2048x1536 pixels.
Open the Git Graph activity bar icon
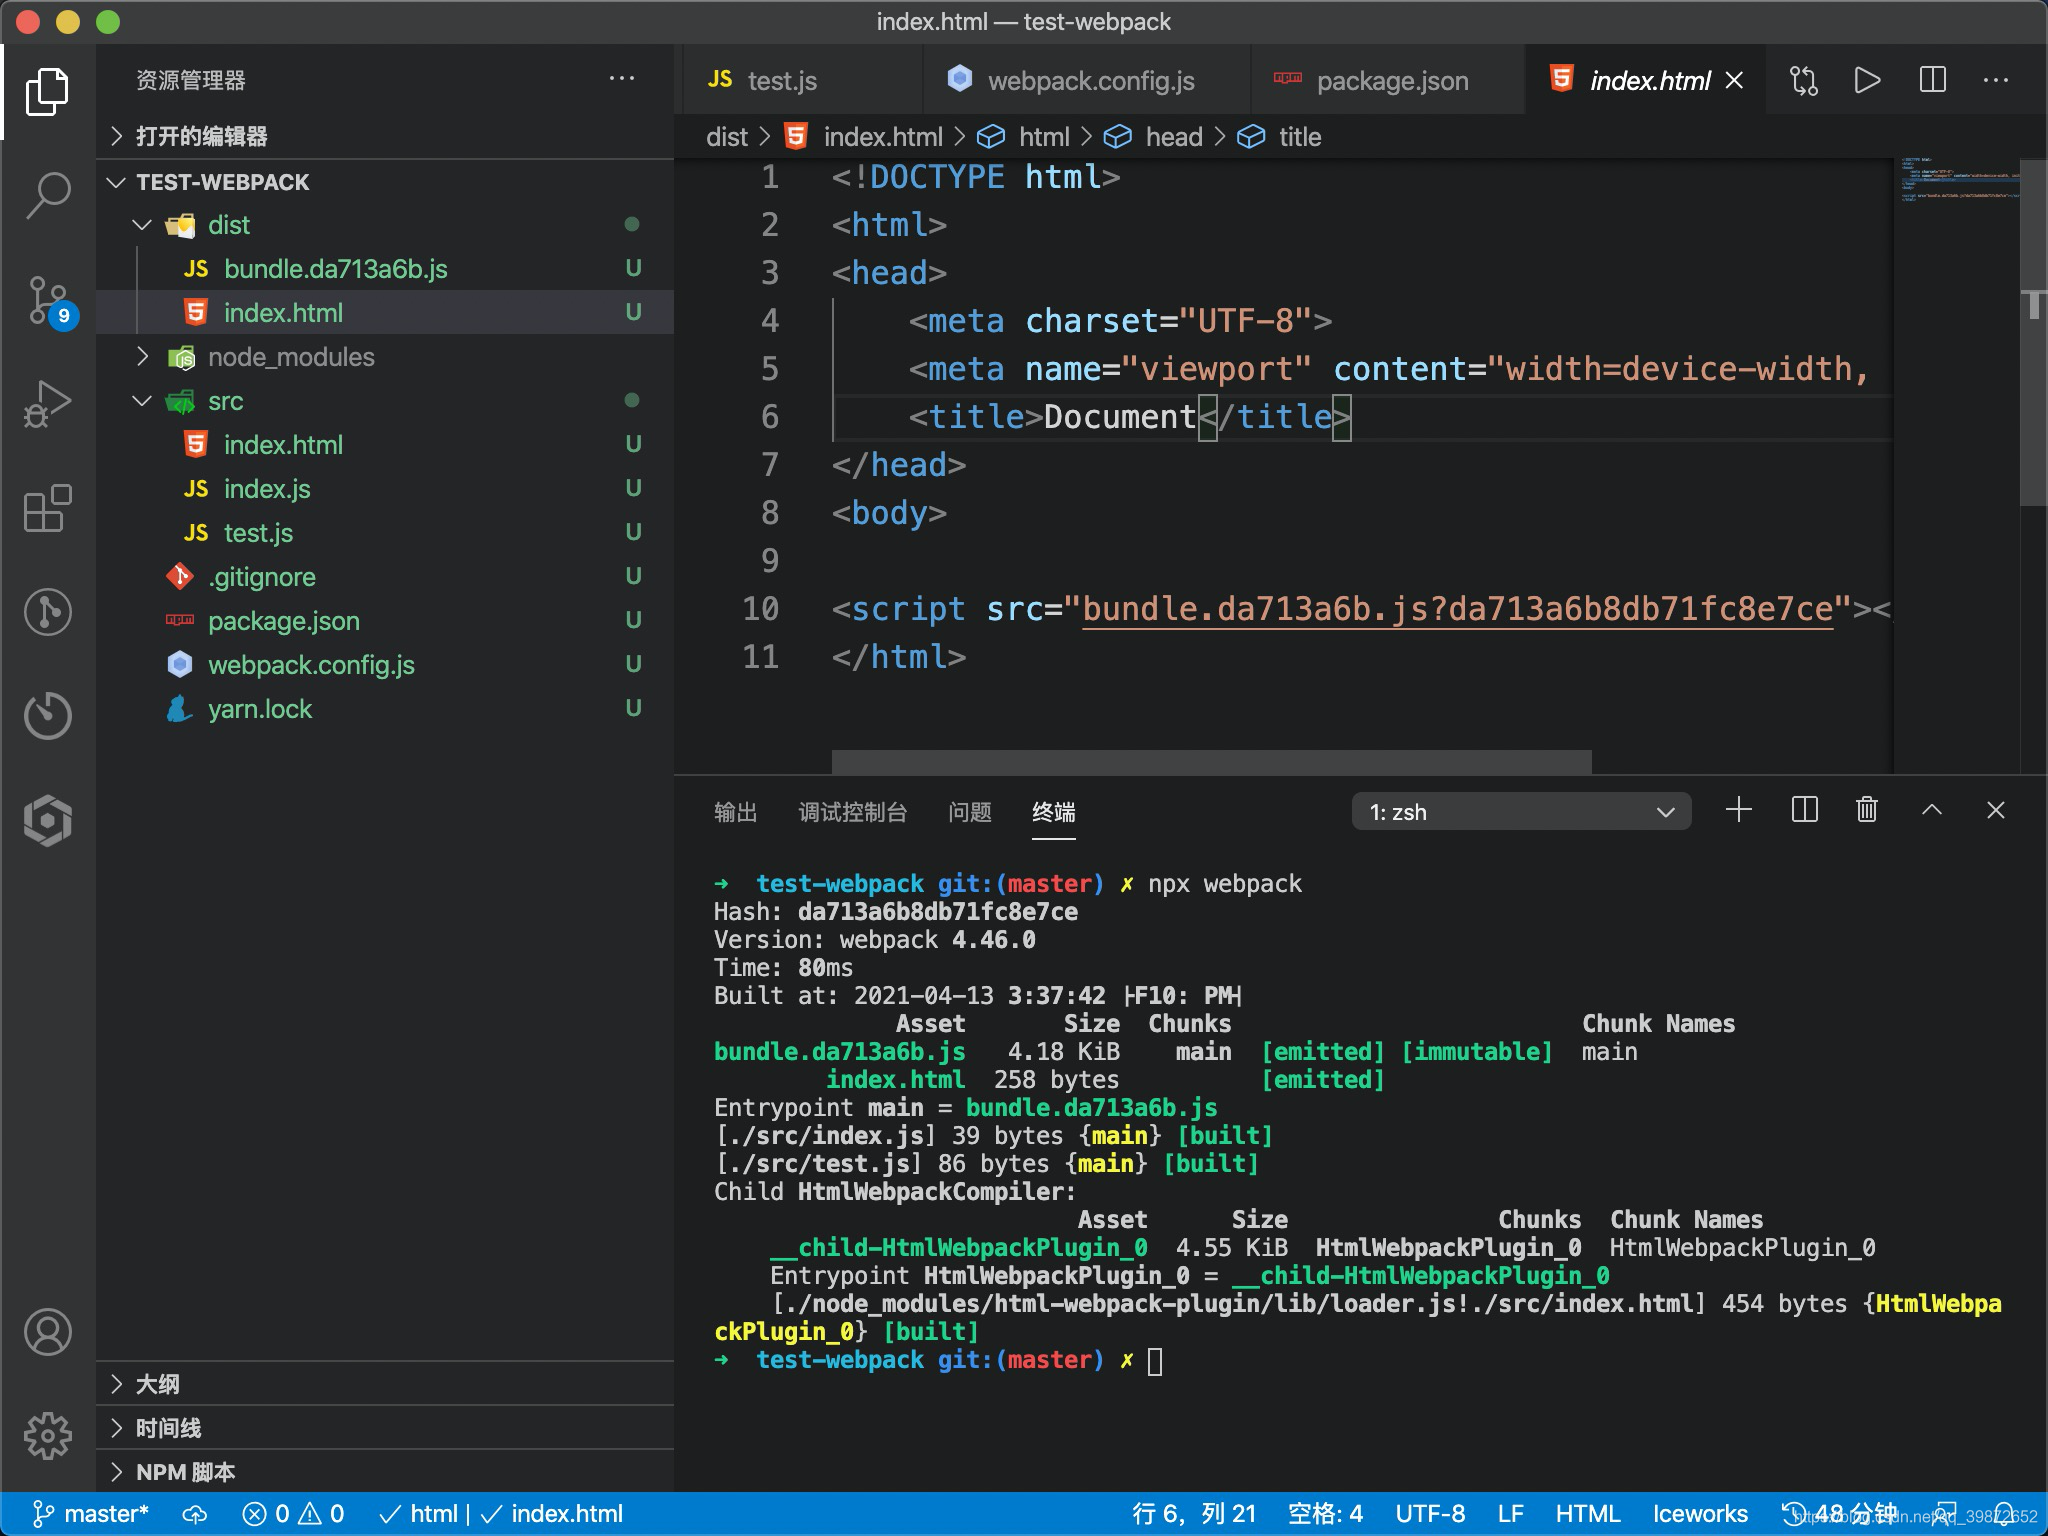pos(47,611)
